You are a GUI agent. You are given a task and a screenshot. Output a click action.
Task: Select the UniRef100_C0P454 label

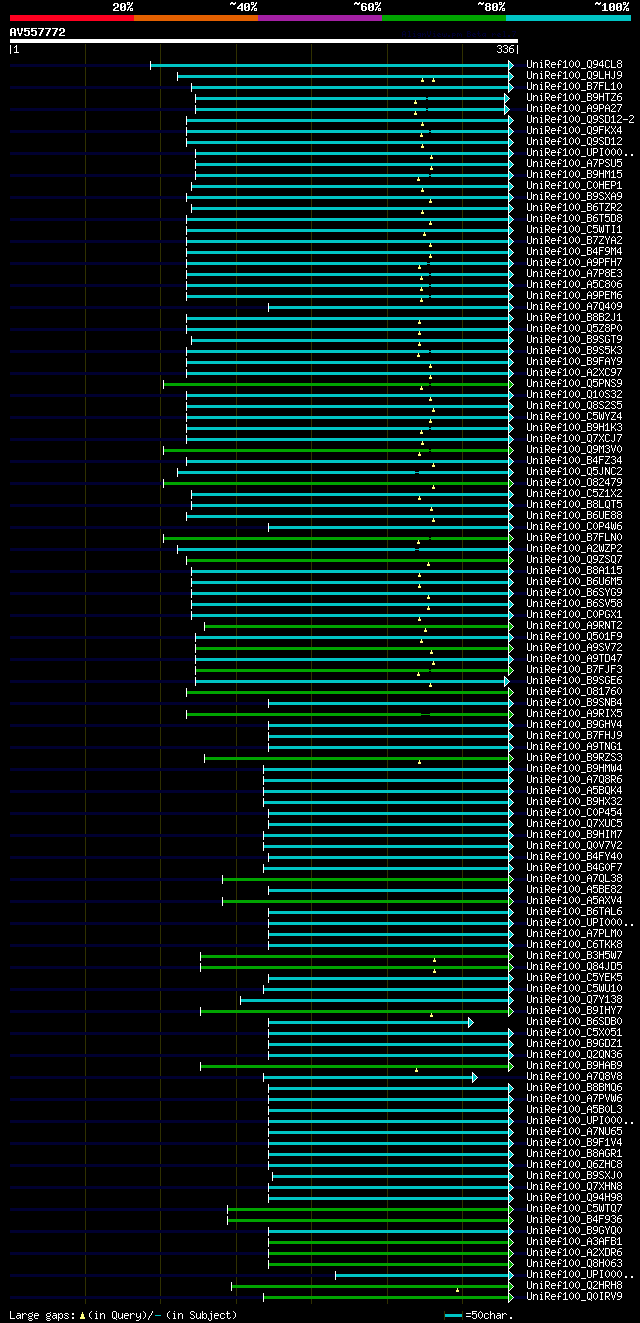(574, 813)
